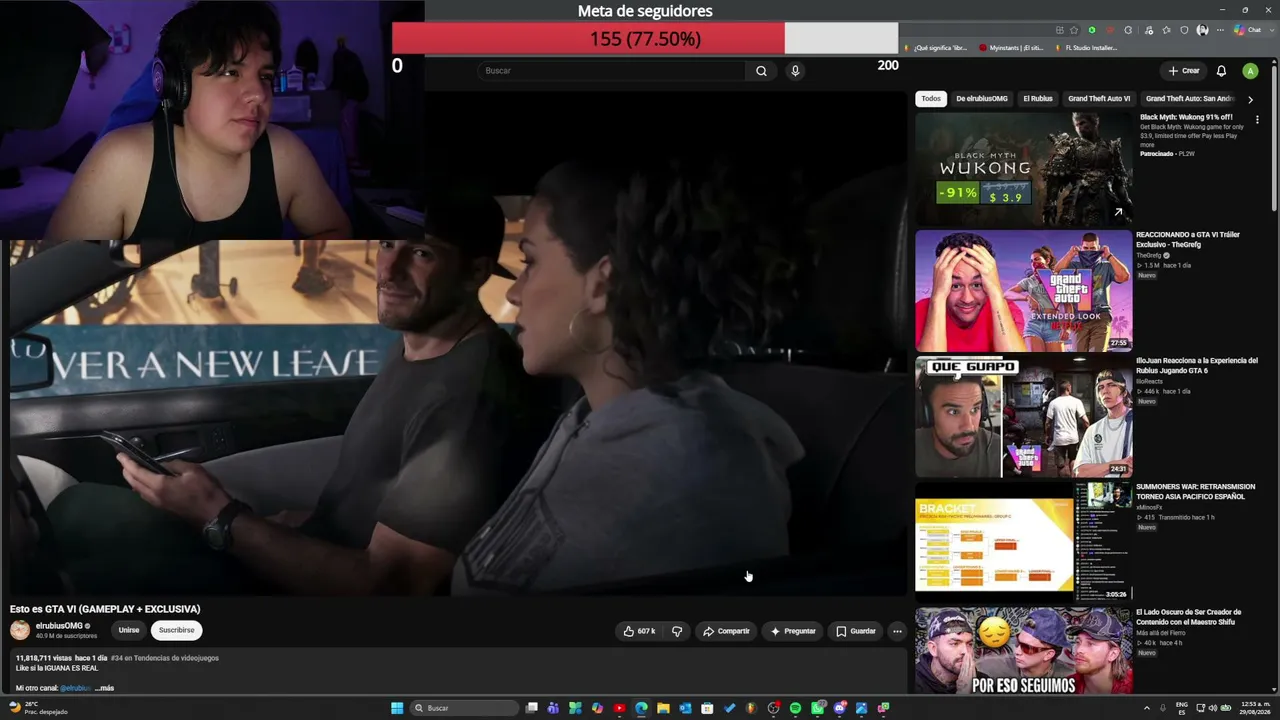Image resolution: width=1280 pixels, height=720 pixels.
Task: Open Task View on taskbar
Action: pos(532,708)
